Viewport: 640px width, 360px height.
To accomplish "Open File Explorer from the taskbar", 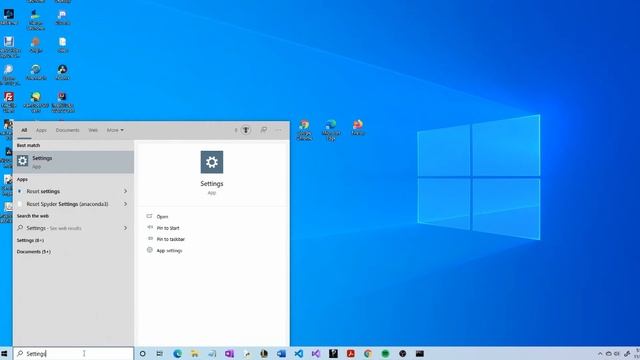I will 195,353.
